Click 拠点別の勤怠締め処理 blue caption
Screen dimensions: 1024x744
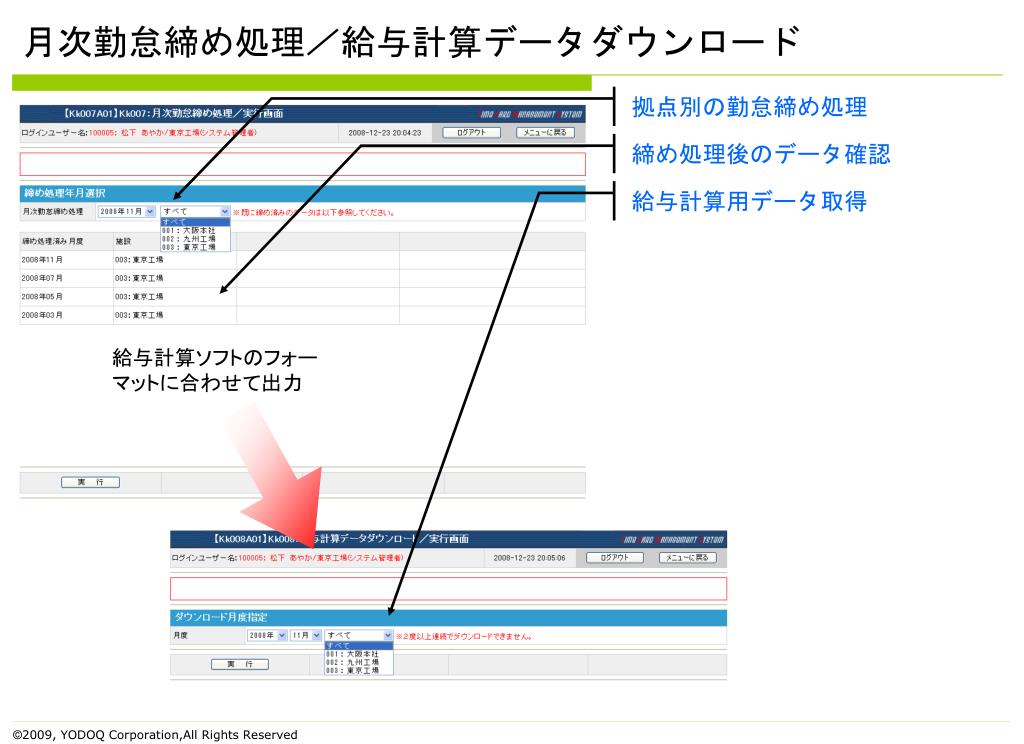pyautogui.click(x=749, y=107)
